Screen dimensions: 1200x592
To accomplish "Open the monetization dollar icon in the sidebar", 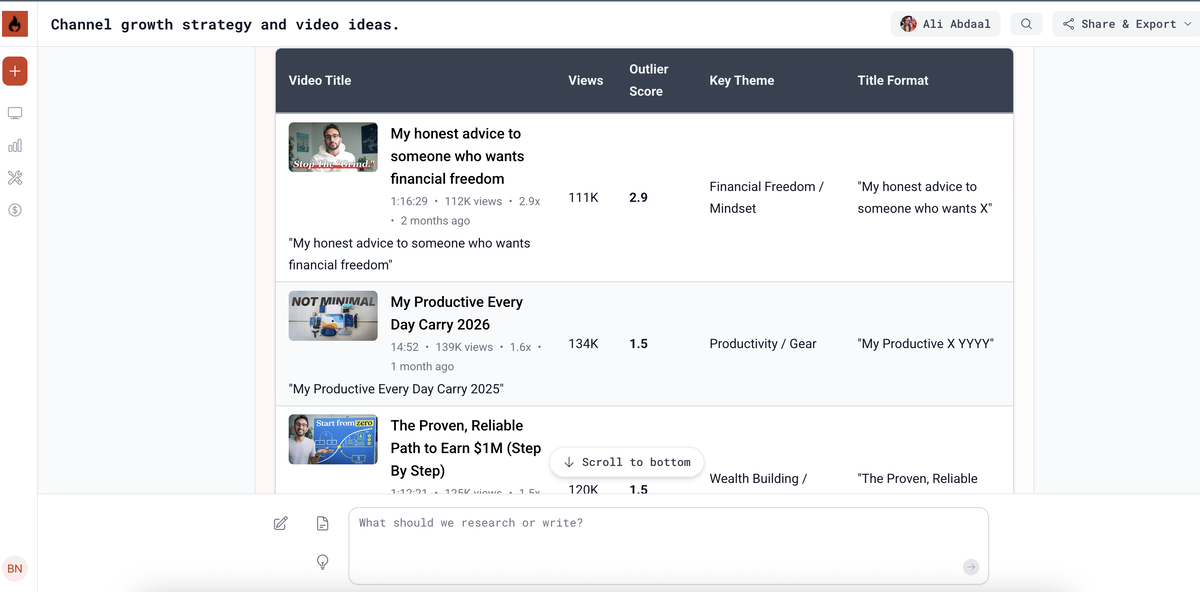I will (14, 210).
